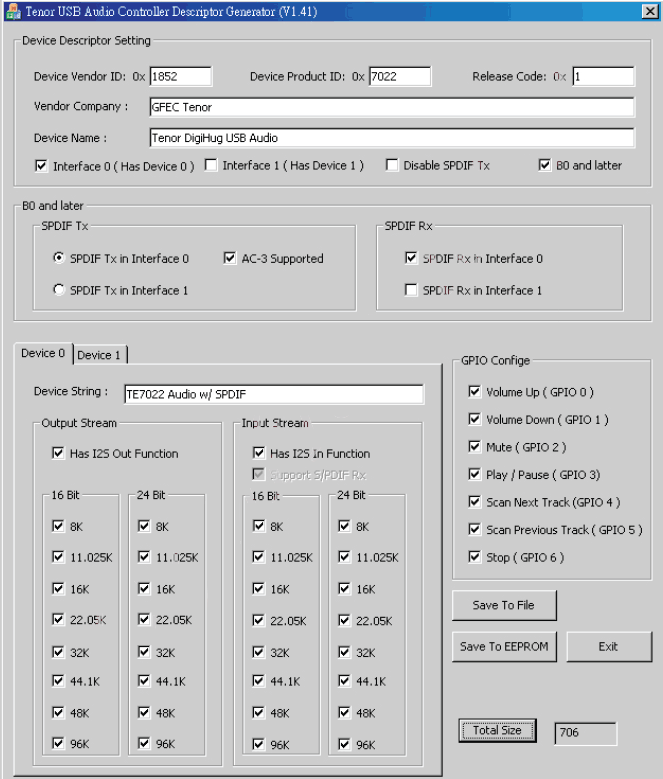Click the Vendor Company text field

392,107
